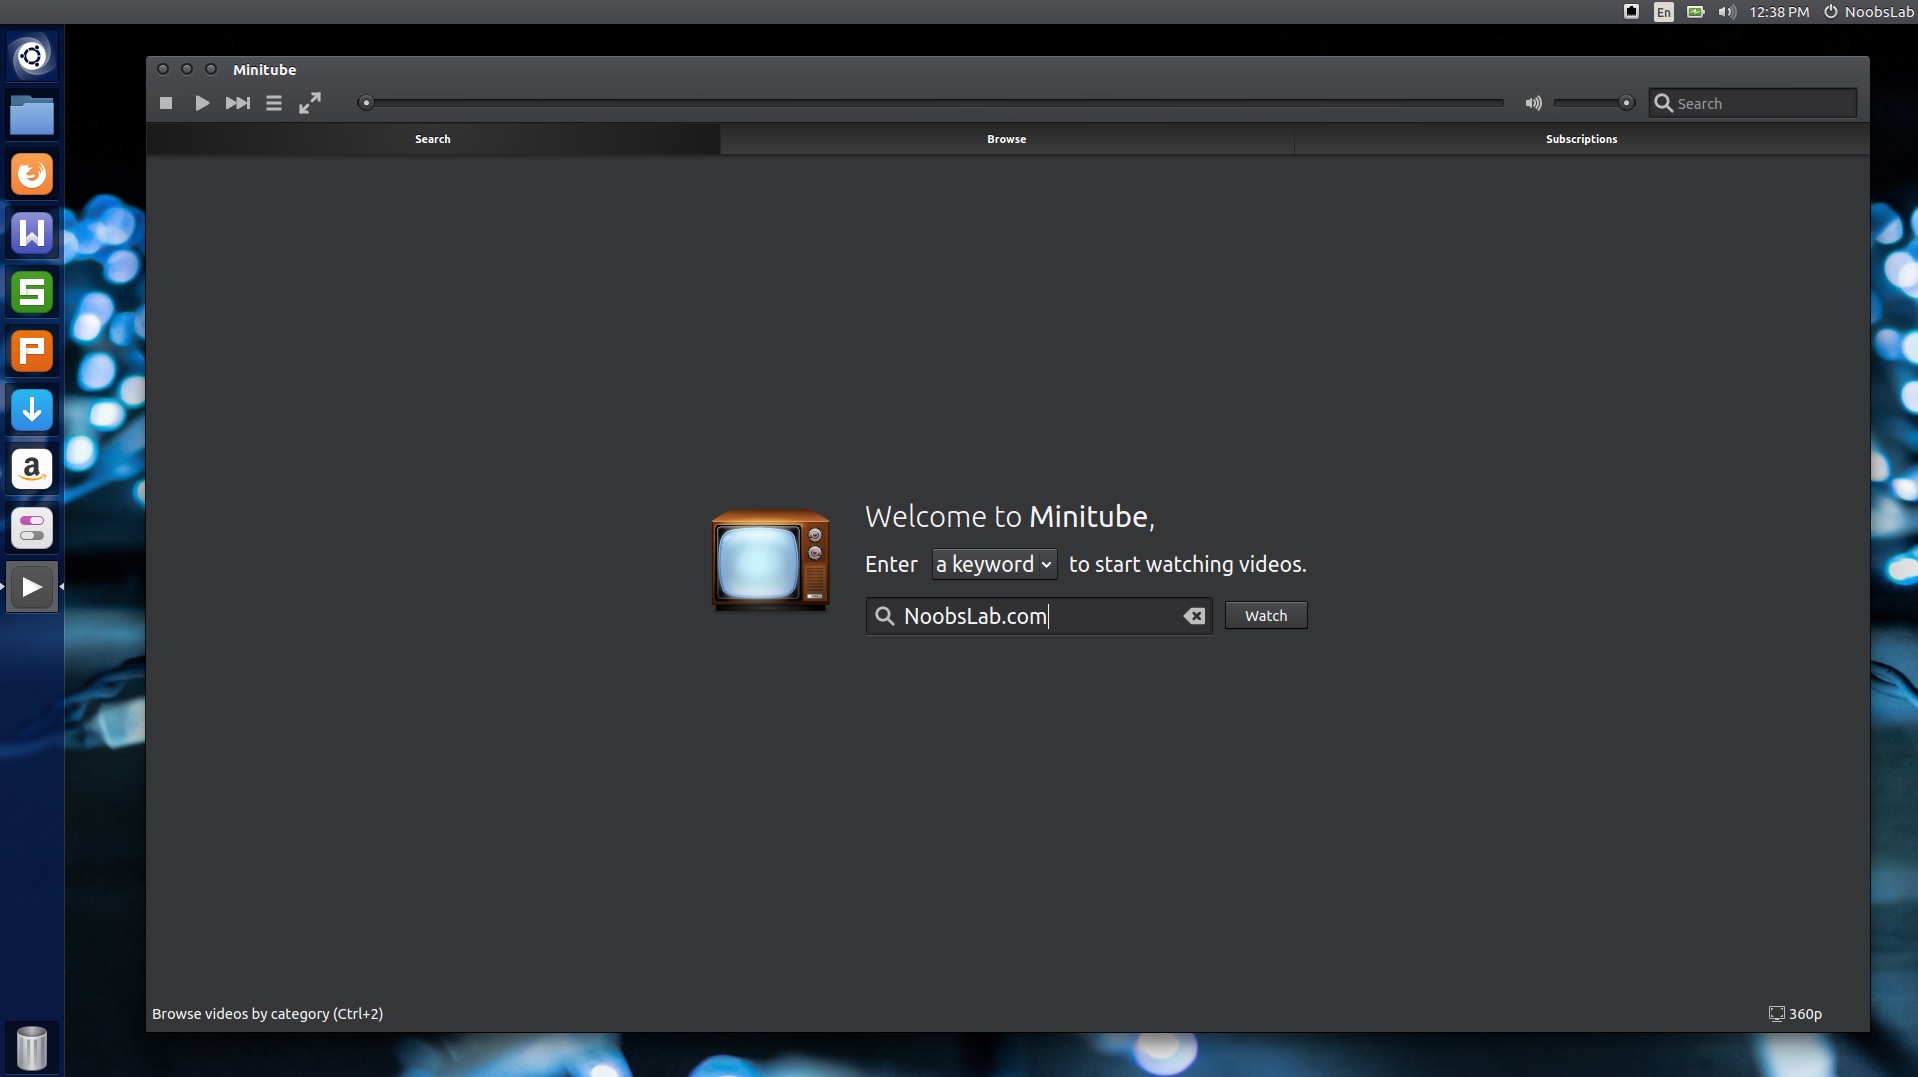Viewport: 1918px width, 1077px height.
Task: Toggle fullscreen mode icon
Action: click(310, 103)
